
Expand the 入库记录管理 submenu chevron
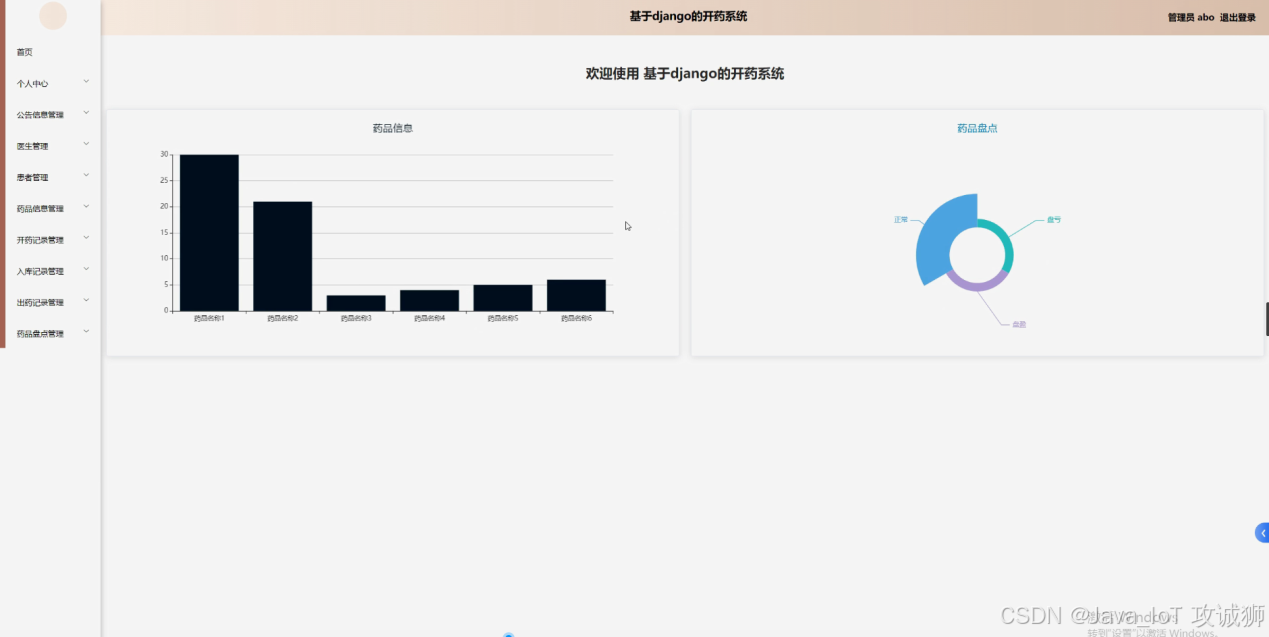click(86, 269)
